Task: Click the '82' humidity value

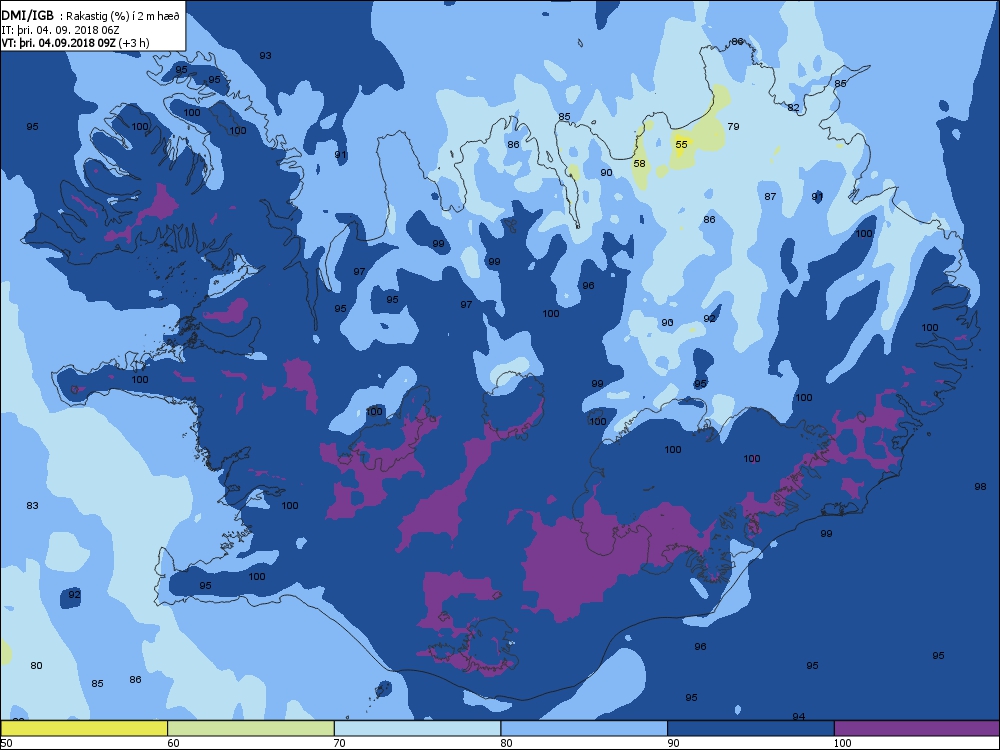Action: coord(793,107)
